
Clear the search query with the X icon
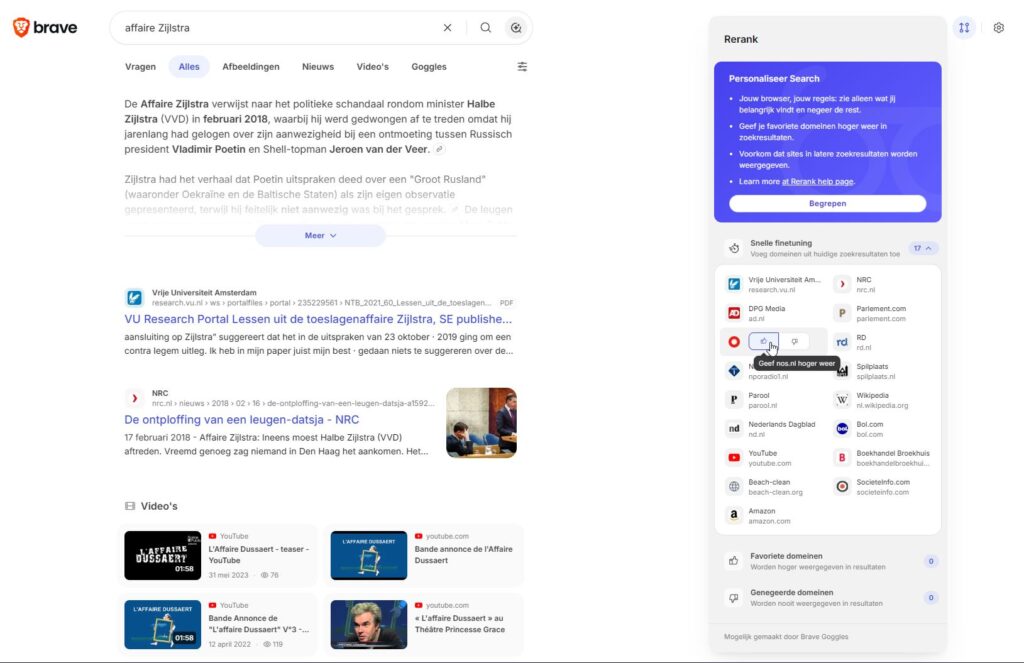click(x=447, y=27)
